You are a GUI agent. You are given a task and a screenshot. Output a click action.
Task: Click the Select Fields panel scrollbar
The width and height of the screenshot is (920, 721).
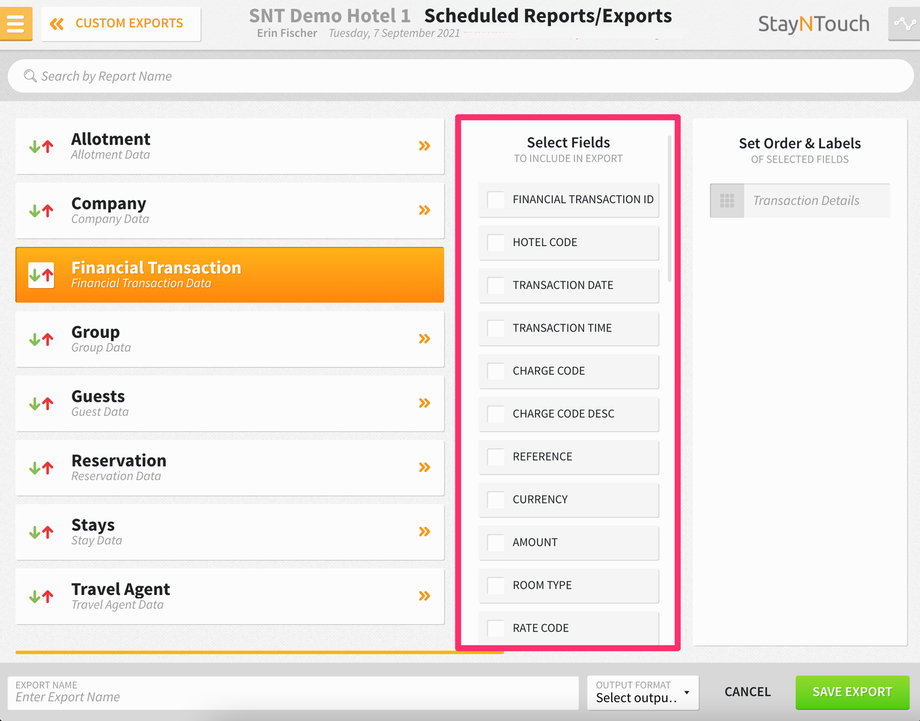point(669,209)
